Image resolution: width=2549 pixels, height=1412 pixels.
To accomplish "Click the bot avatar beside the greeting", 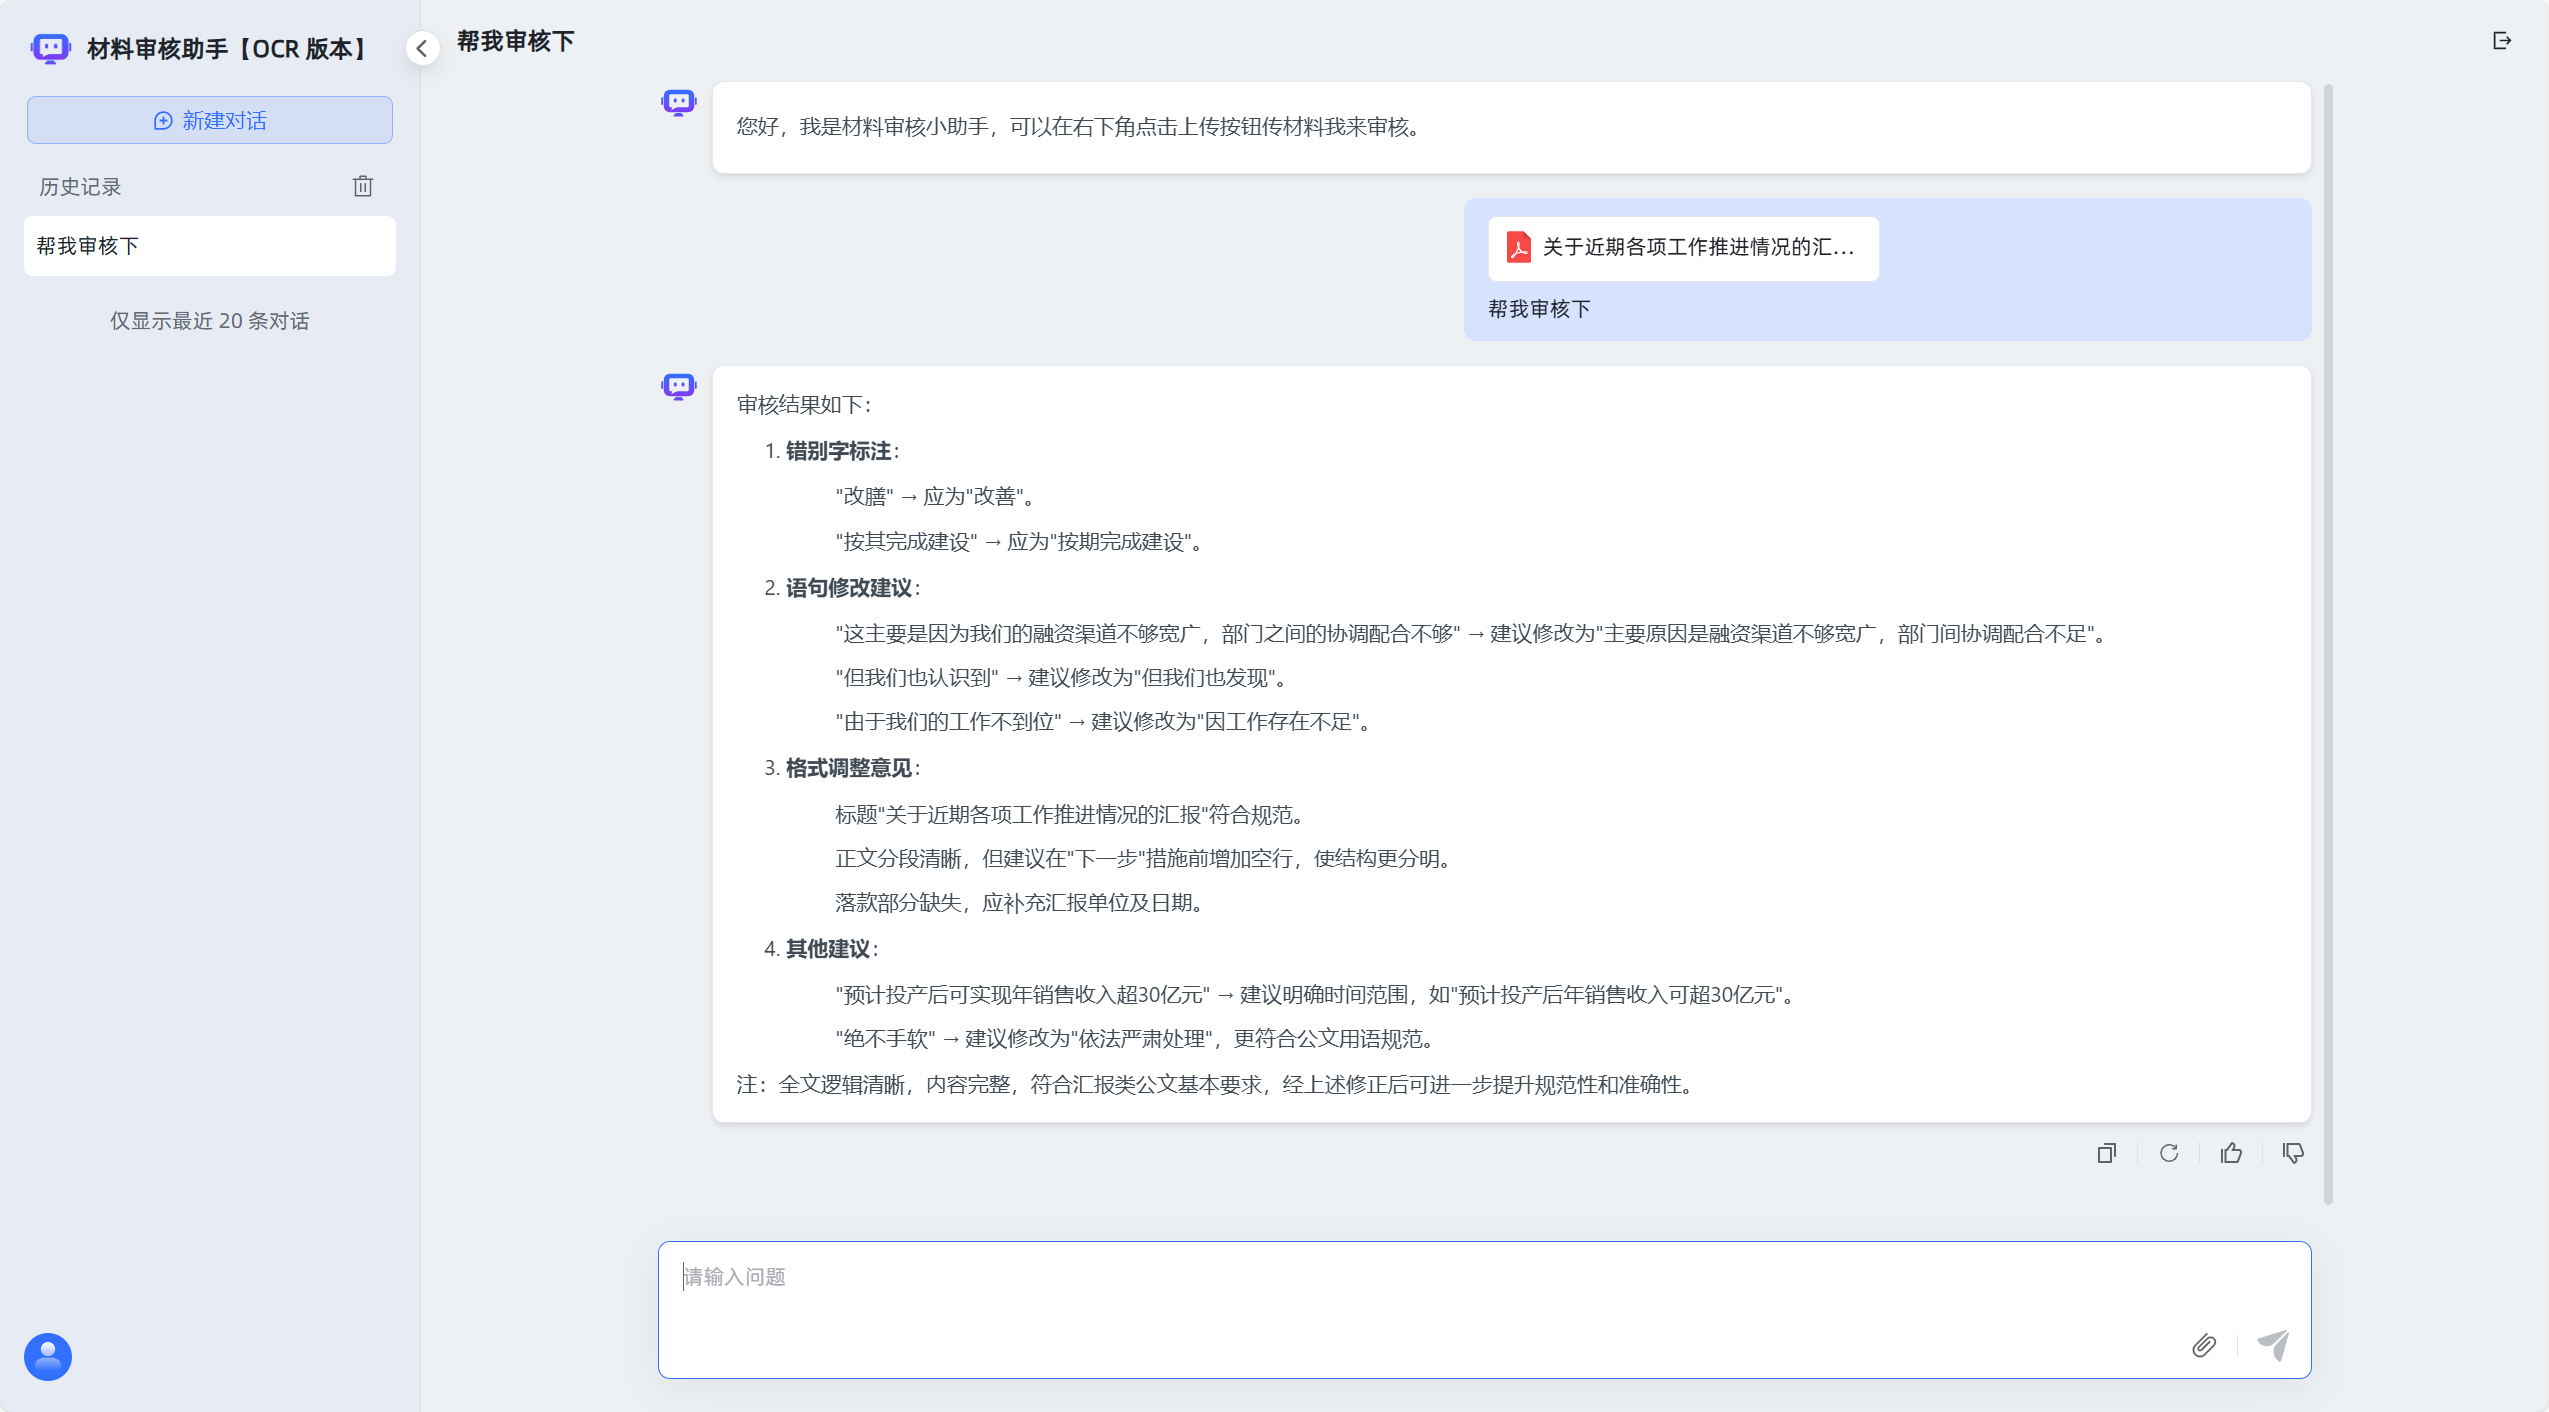I will (679, 102).
